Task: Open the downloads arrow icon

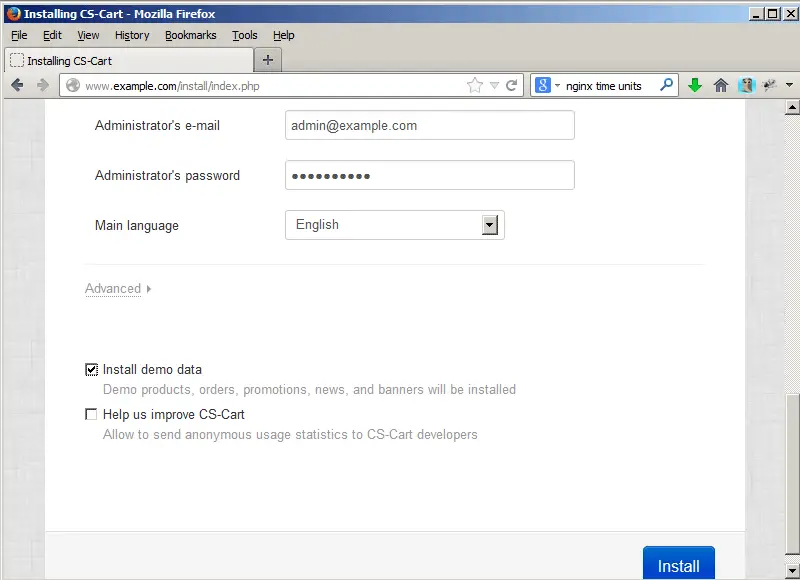Action: coord(694,85)
